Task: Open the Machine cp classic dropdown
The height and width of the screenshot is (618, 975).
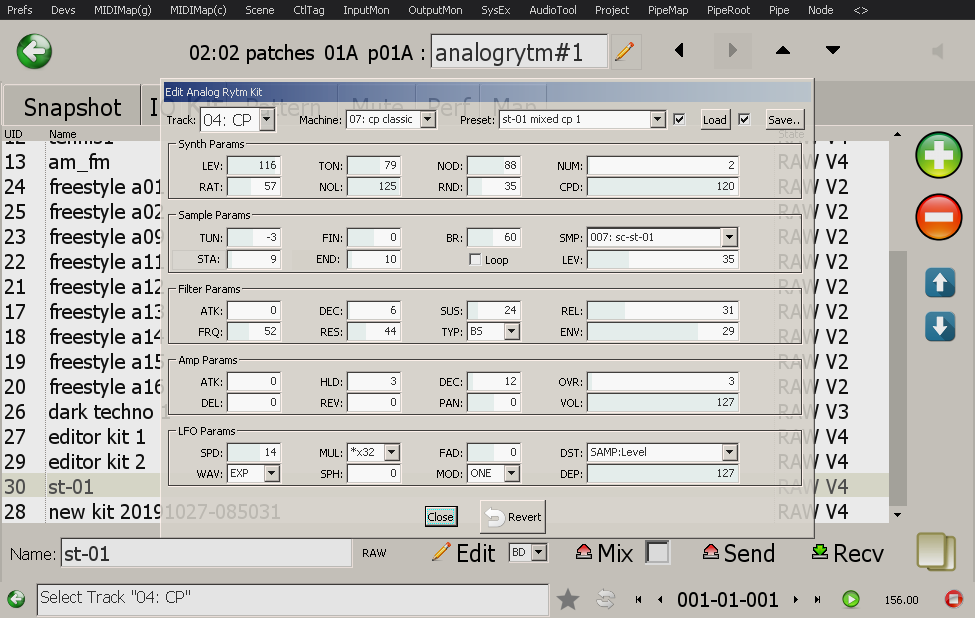Action: (x=427, y=120)
